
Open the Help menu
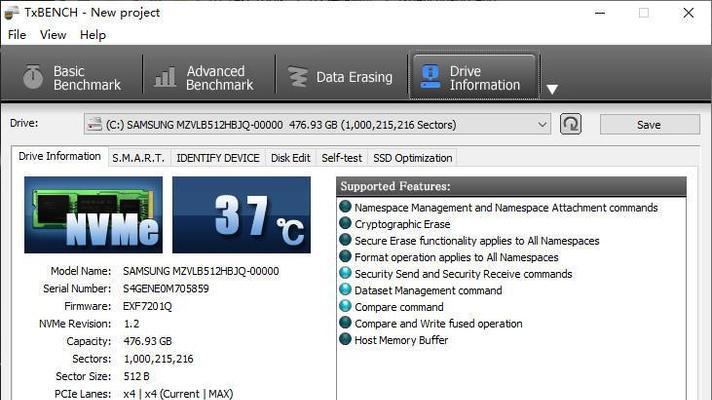pyautogui.click(x=93, y=35)
